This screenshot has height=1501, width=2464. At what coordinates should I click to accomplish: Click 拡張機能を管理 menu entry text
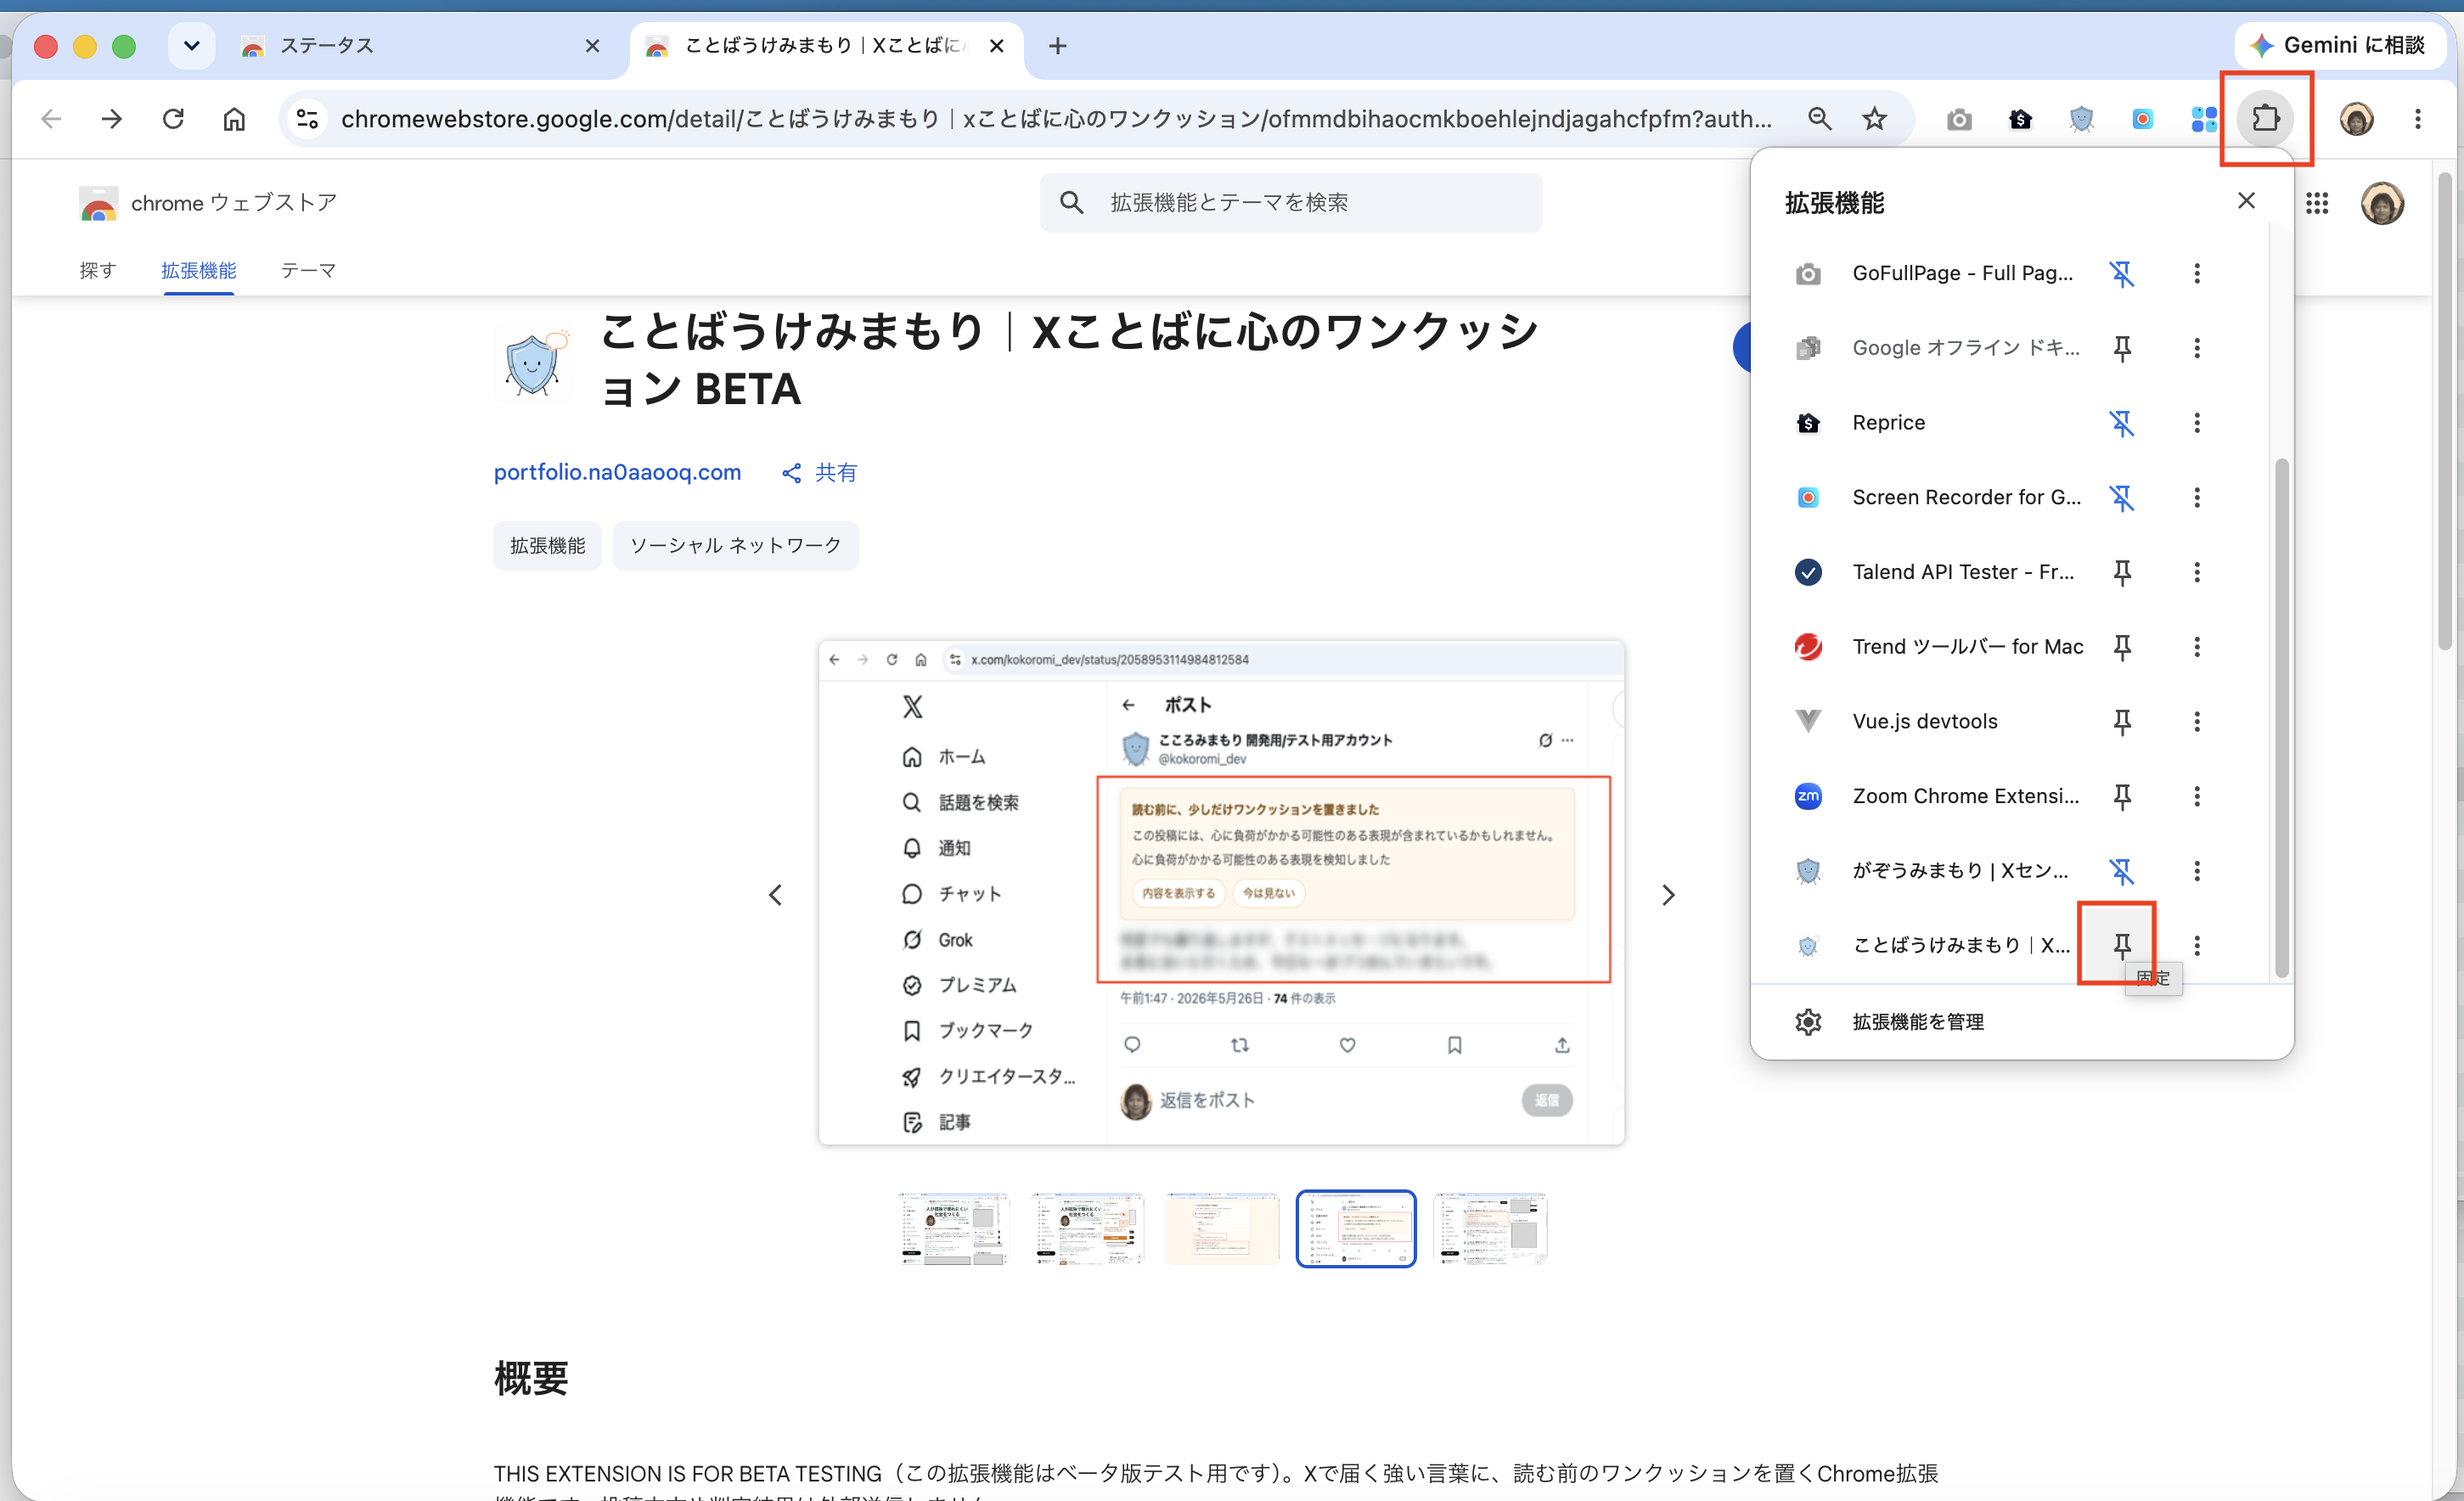(x=1918, y=1021)
